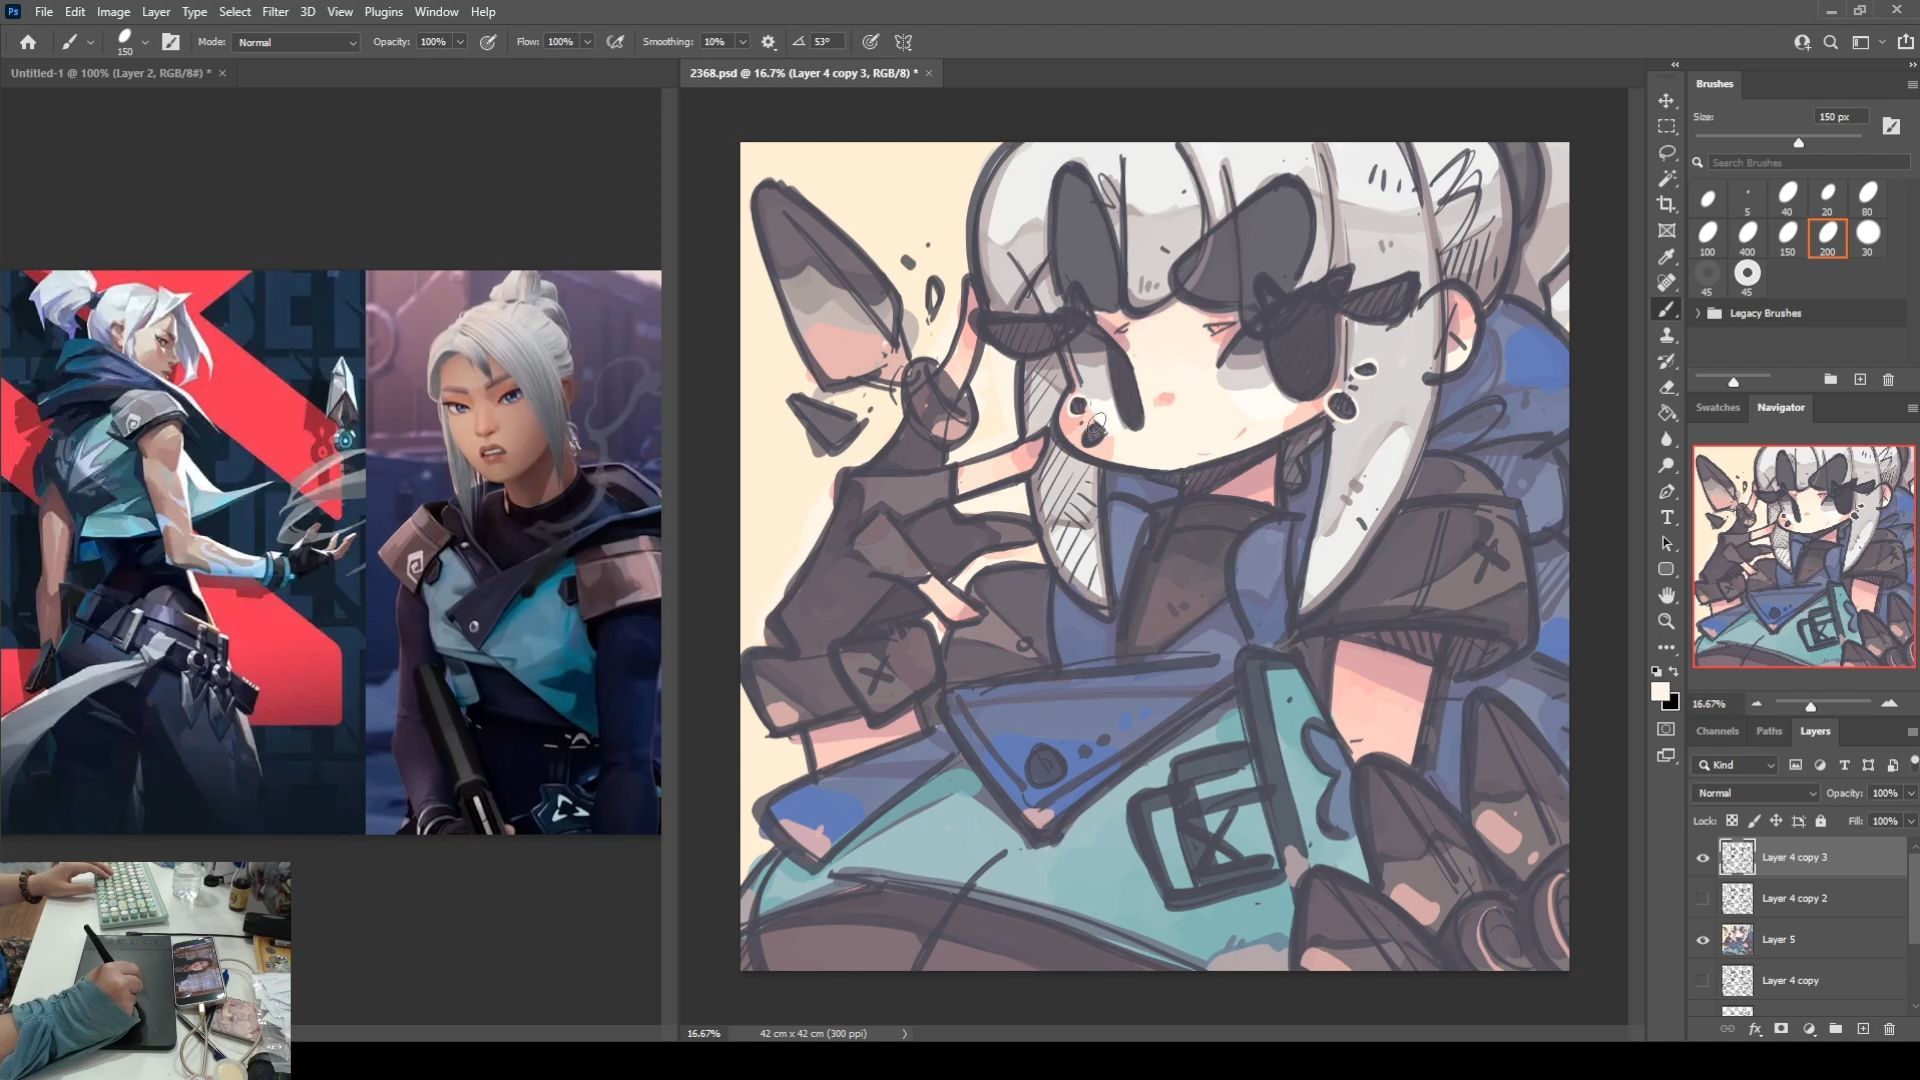Select the Pen tool
This screenshot has height=1080, width=1920.
(1666, 492)
